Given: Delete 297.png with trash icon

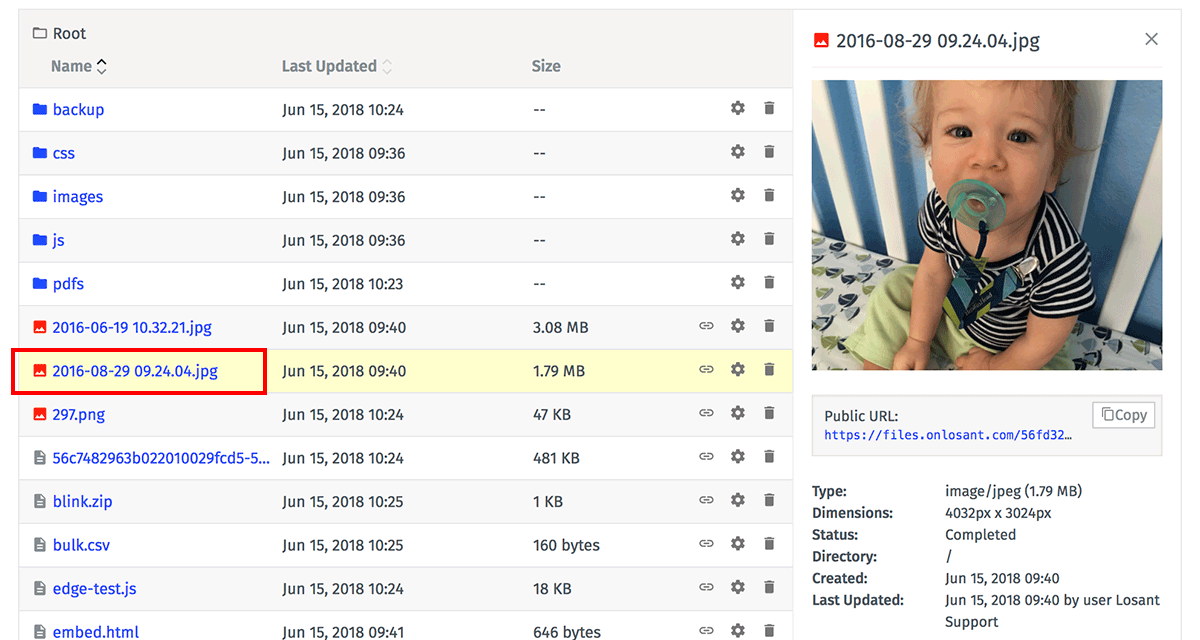Looking at the screenshot, I should point(769,413).
